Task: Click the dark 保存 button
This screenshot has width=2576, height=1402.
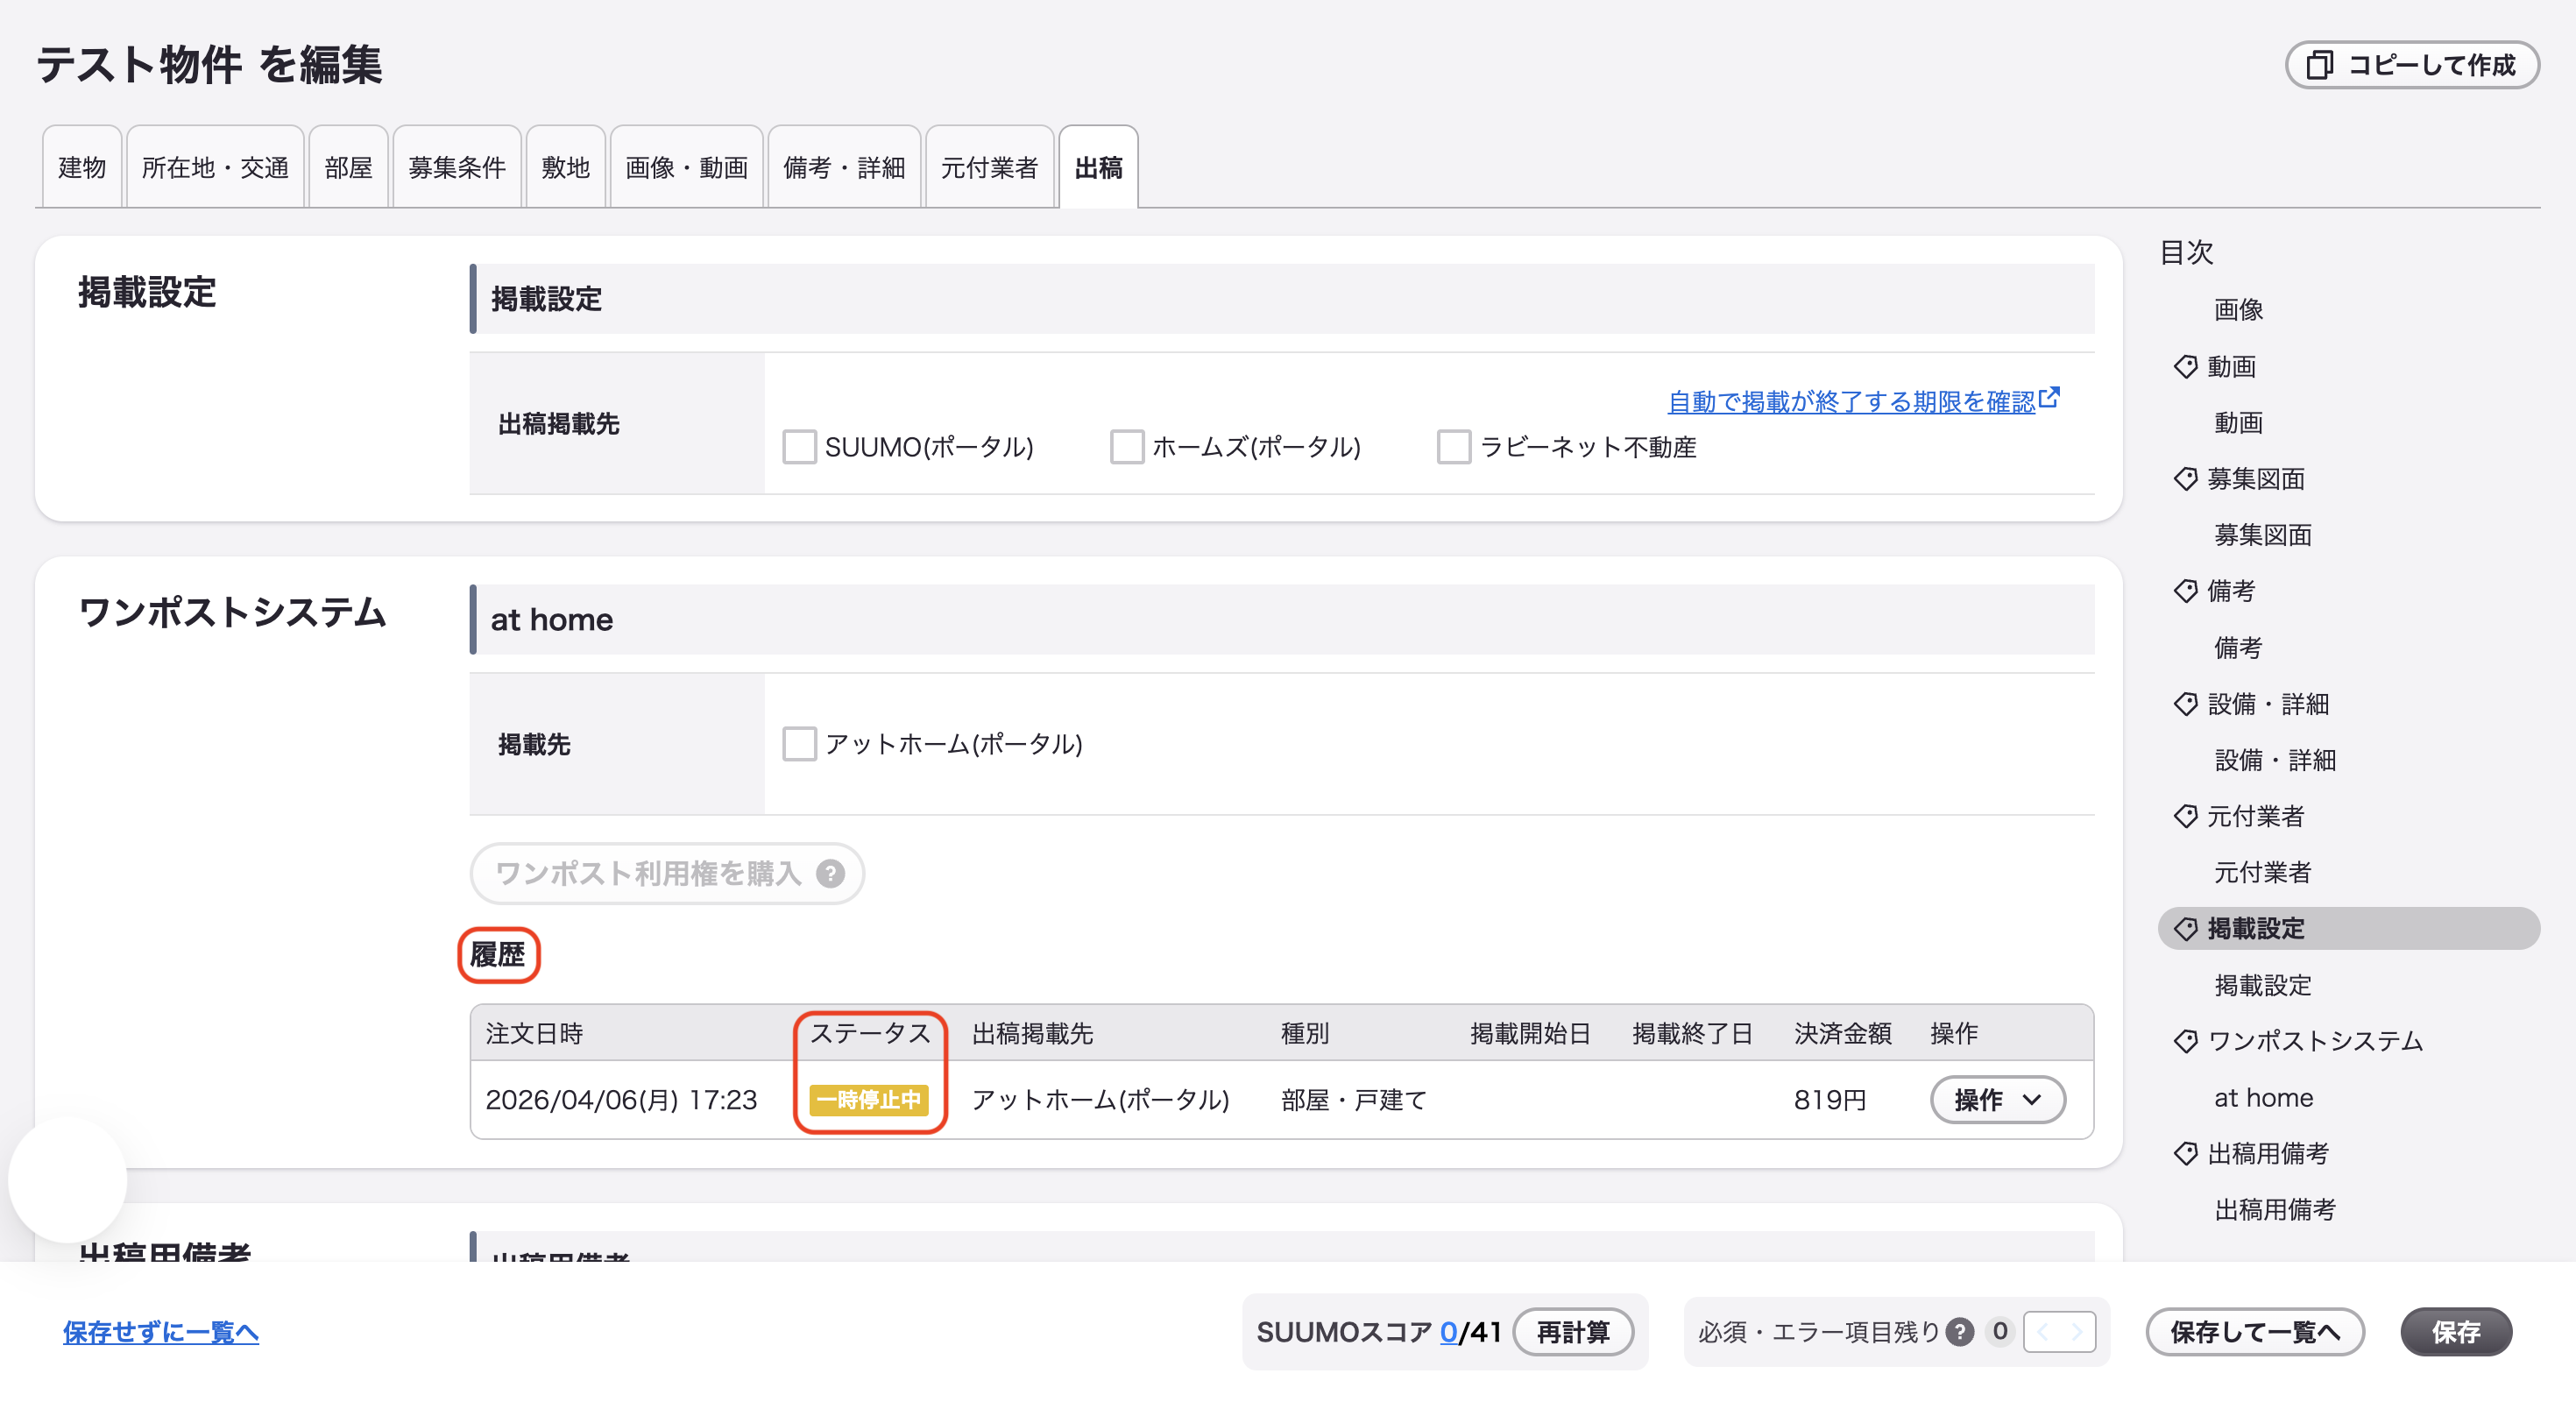Action: pos(2456,1332)
